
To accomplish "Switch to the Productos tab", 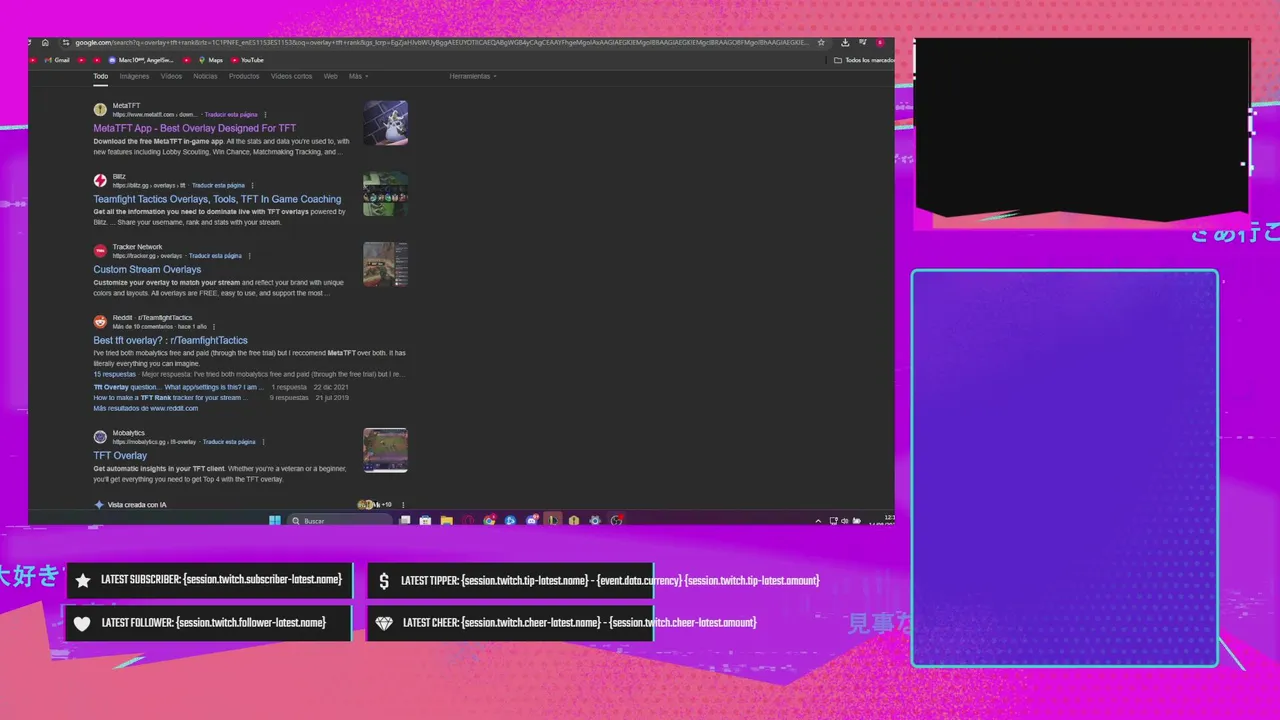I will click(x=244, y=76).
